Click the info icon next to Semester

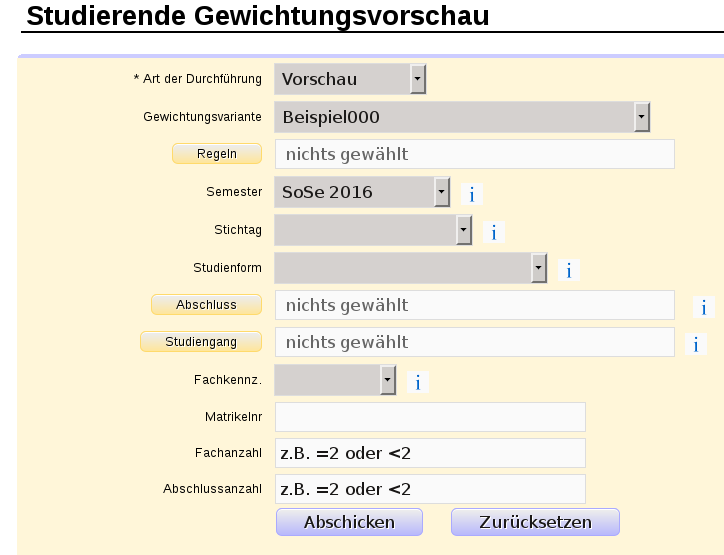coord(471,194)
